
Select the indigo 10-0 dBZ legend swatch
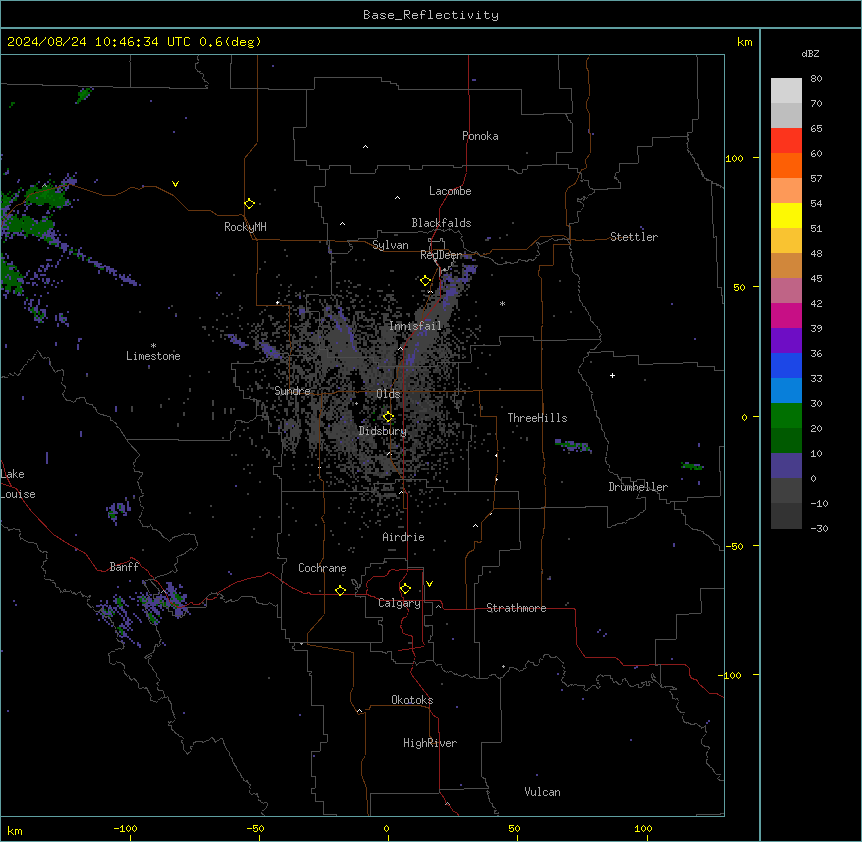[786, 466]
